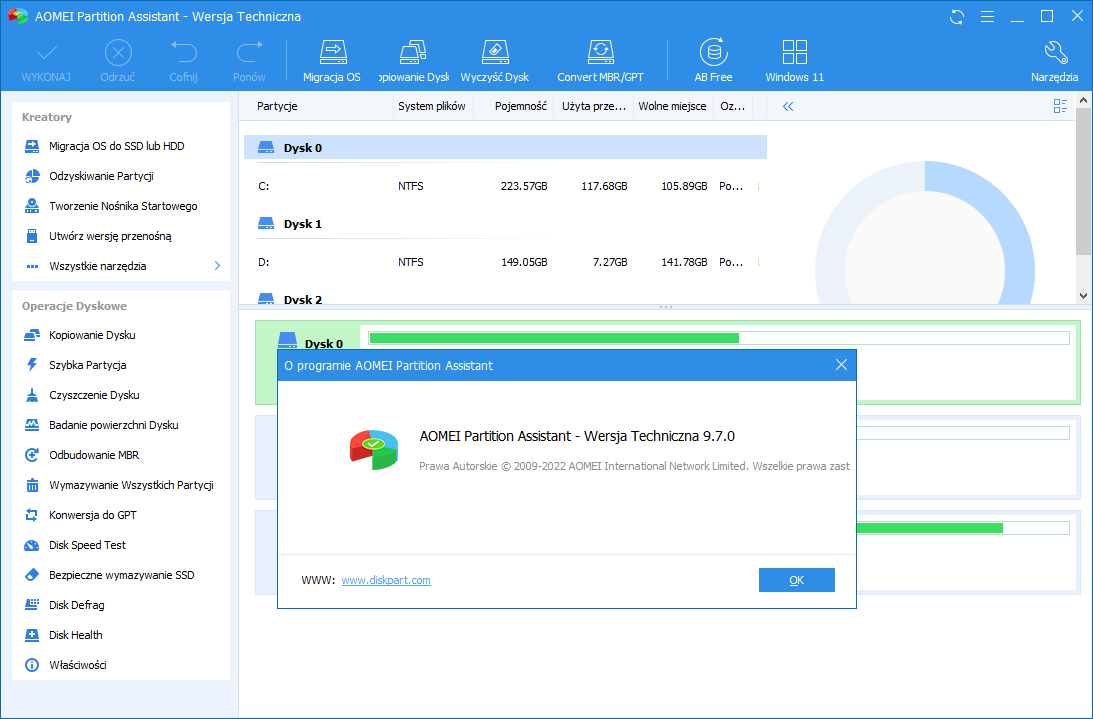
Task: Click the partition list scrollbar down arrow
Action: tap(1083, 296)
